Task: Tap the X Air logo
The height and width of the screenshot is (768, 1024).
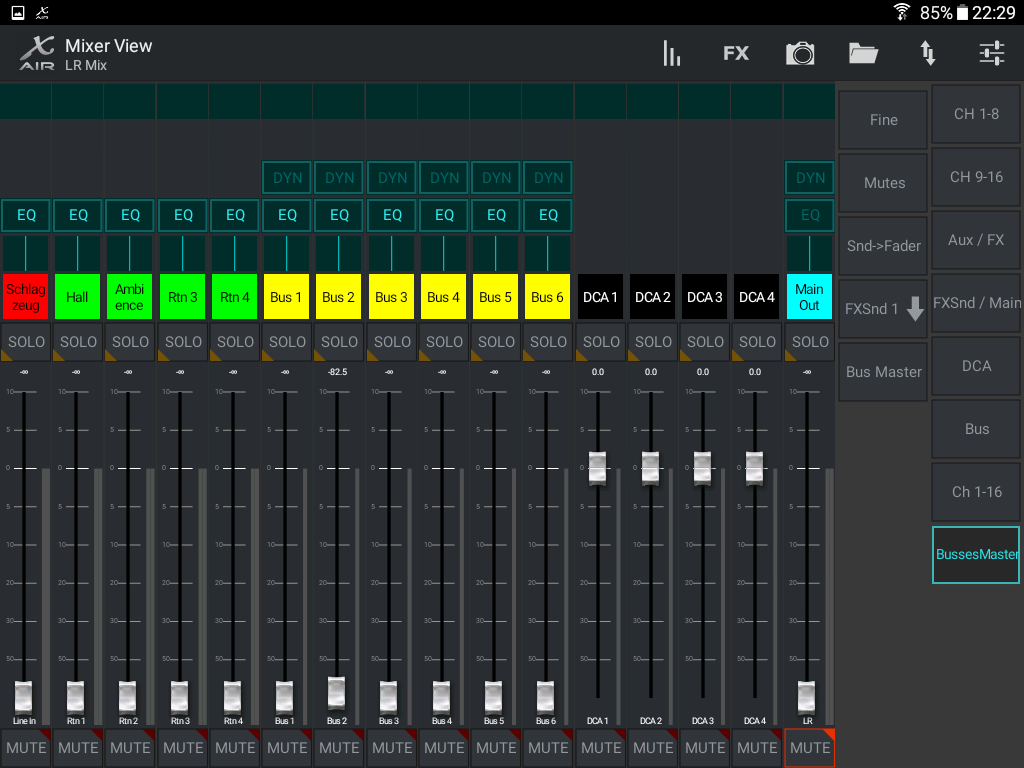Action: [37, 54]
